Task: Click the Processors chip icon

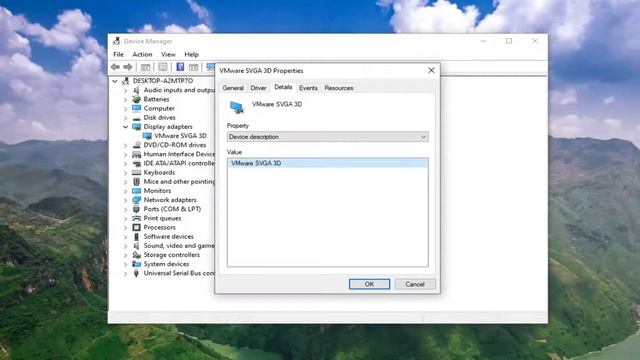Action: [136, 227]
